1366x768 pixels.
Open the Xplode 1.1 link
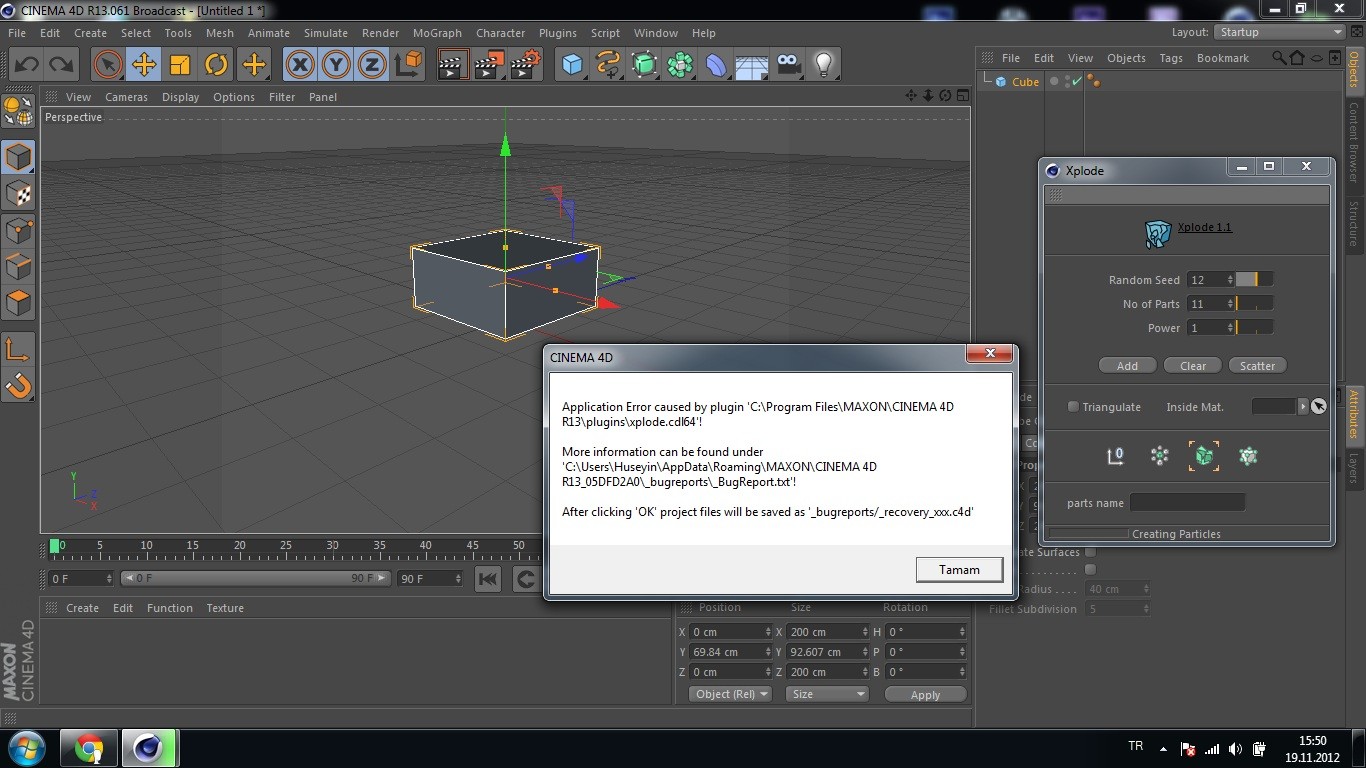click(1204, 227)
